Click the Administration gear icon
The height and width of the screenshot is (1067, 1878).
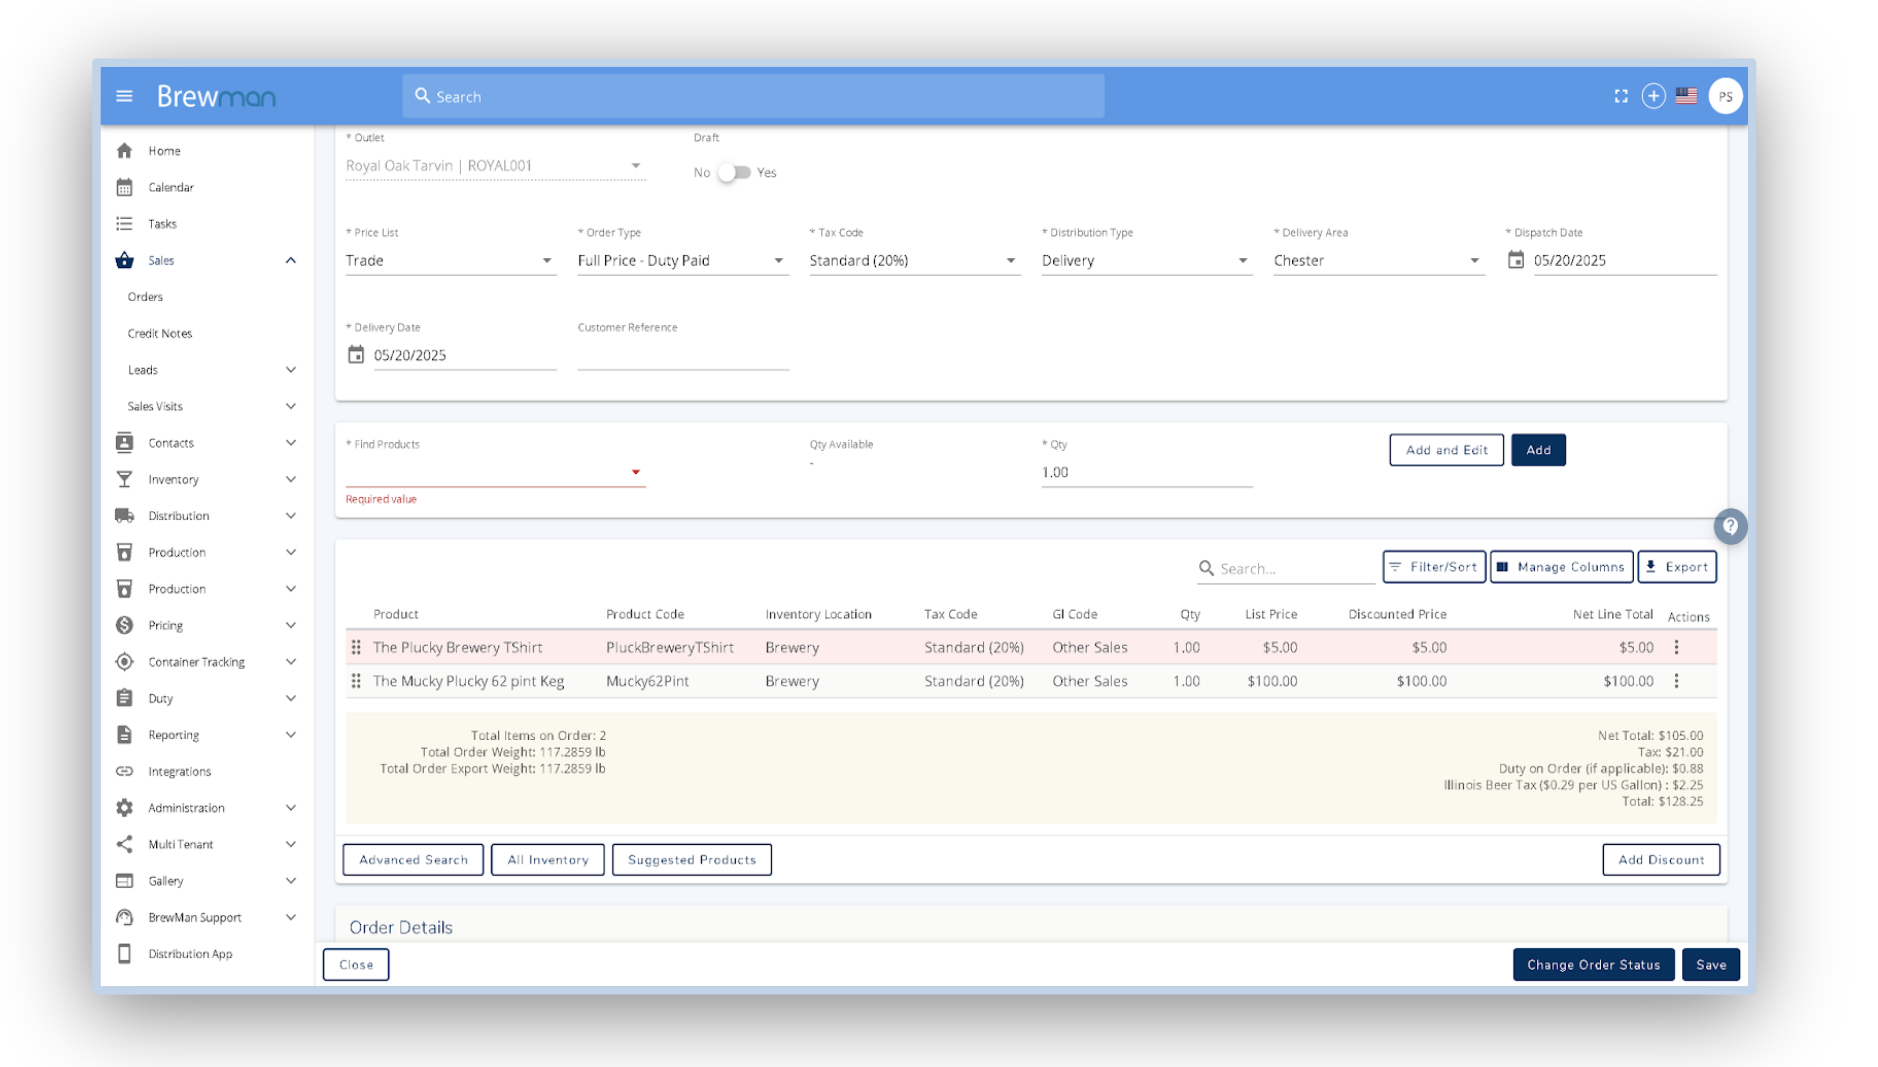tap(124, 808)
